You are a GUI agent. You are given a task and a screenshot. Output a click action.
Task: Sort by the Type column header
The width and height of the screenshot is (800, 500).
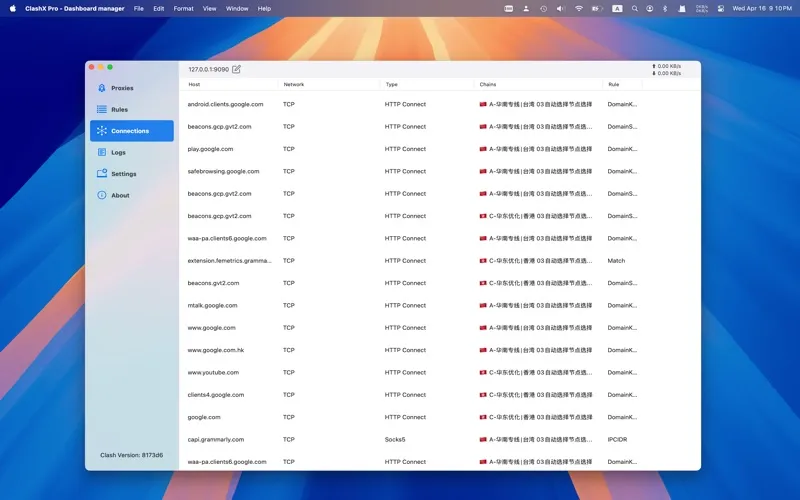(x=391, y=84)
